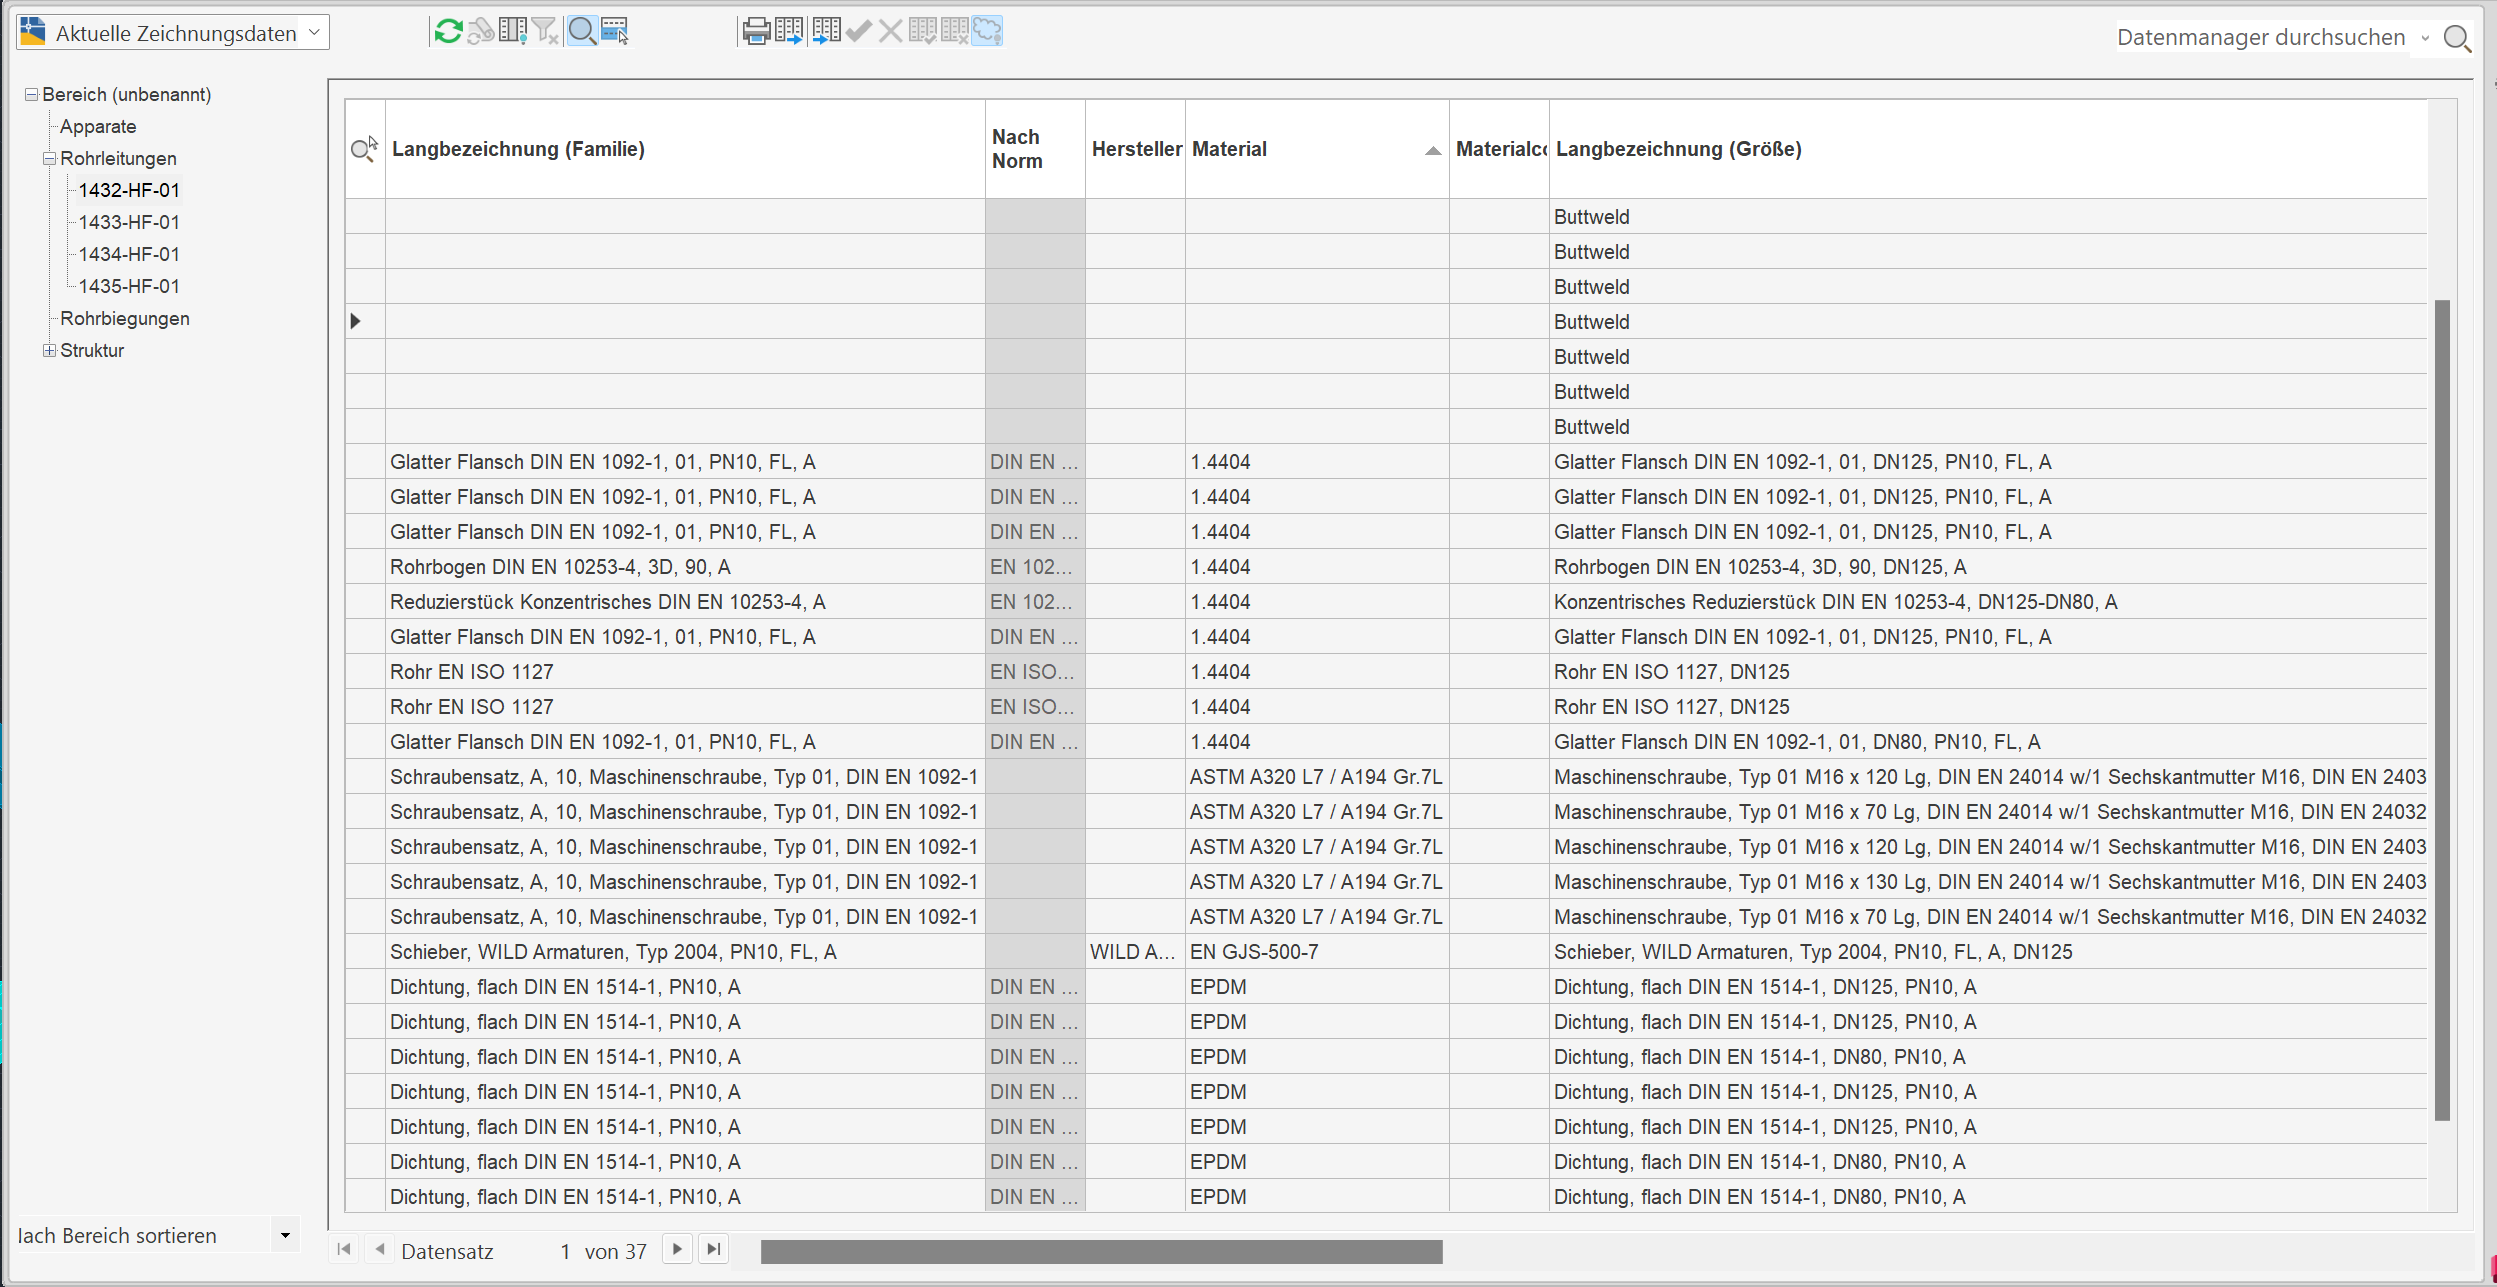
Task: Click inside the Datenmanager durchsuchen search field
Action: coord(2260,37)
